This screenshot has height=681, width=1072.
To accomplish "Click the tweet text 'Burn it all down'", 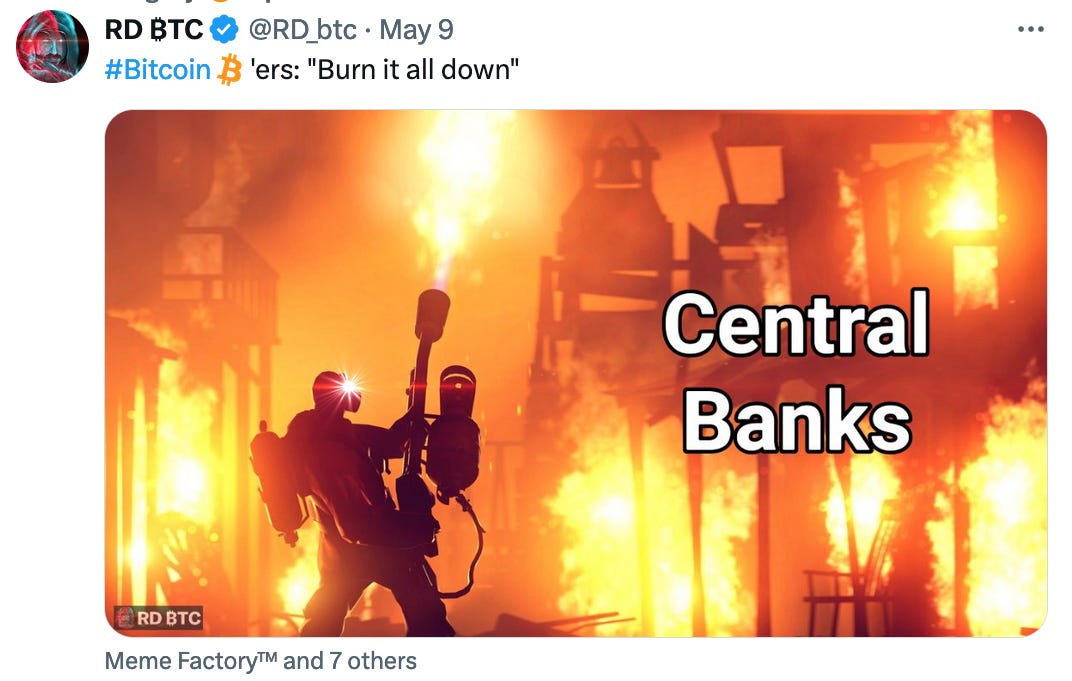I will point(418,70).
